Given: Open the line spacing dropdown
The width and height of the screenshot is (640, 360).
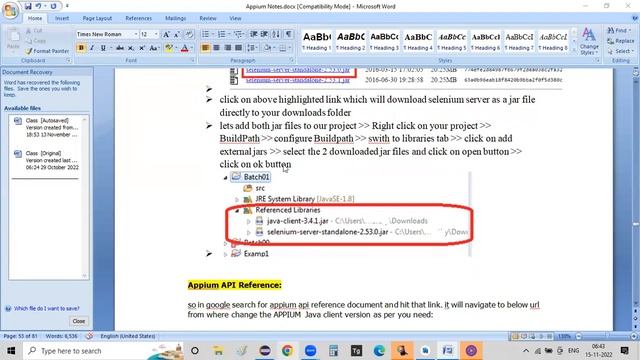Looking at the screenshot, I should (252, 48).
